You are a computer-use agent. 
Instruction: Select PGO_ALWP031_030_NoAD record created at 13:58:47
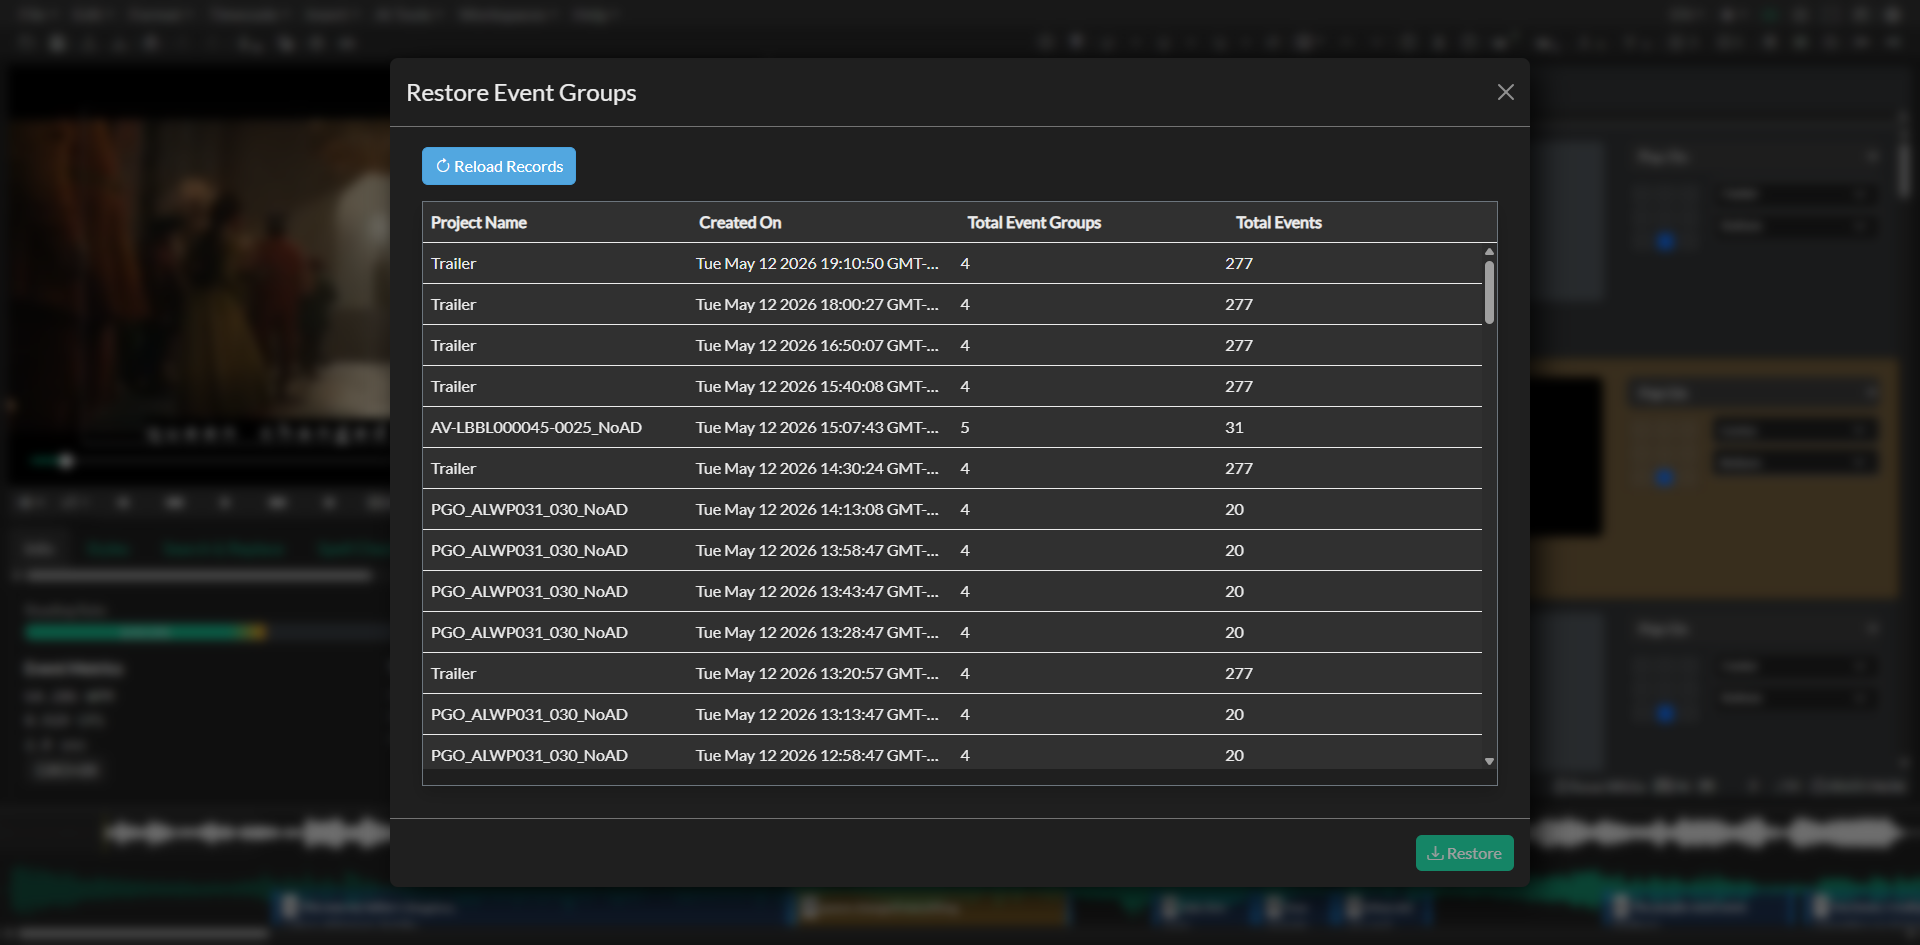952,550
